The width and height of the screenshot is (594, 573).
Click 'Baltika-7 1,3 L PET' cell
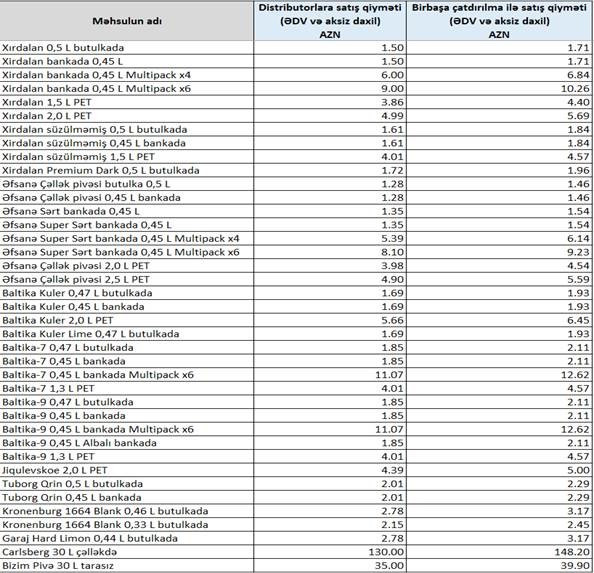pos(127,389)
